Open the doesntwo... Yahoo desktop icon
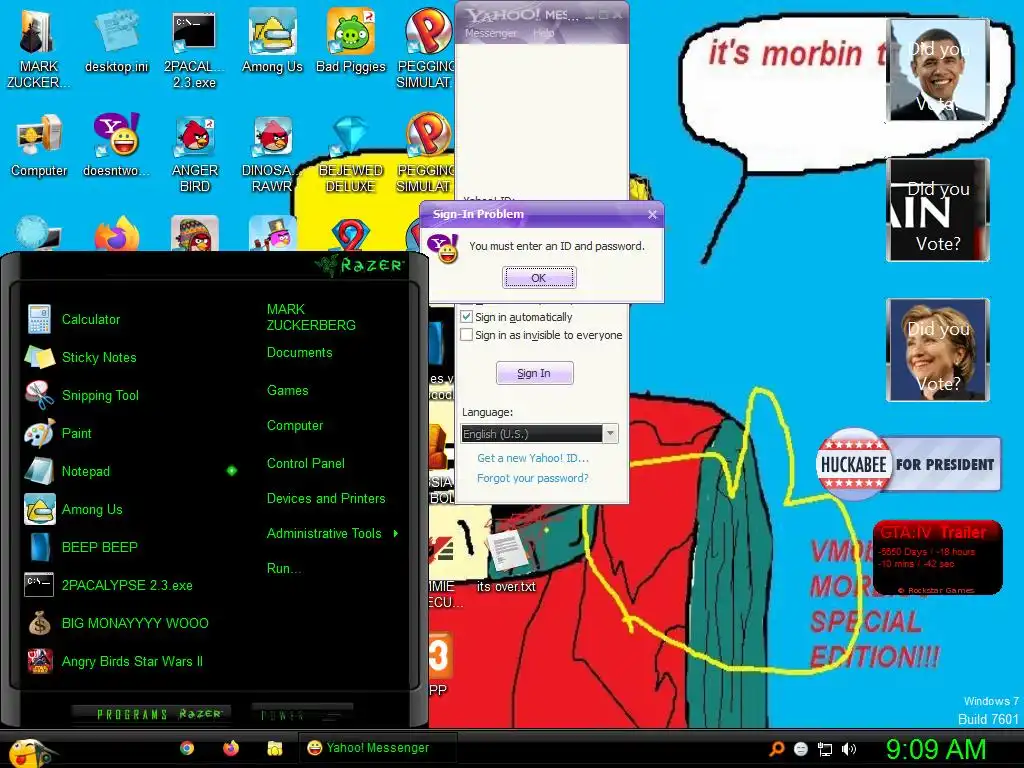The image size is (1024, 768). pyautogui.click(x=116, y=146)
